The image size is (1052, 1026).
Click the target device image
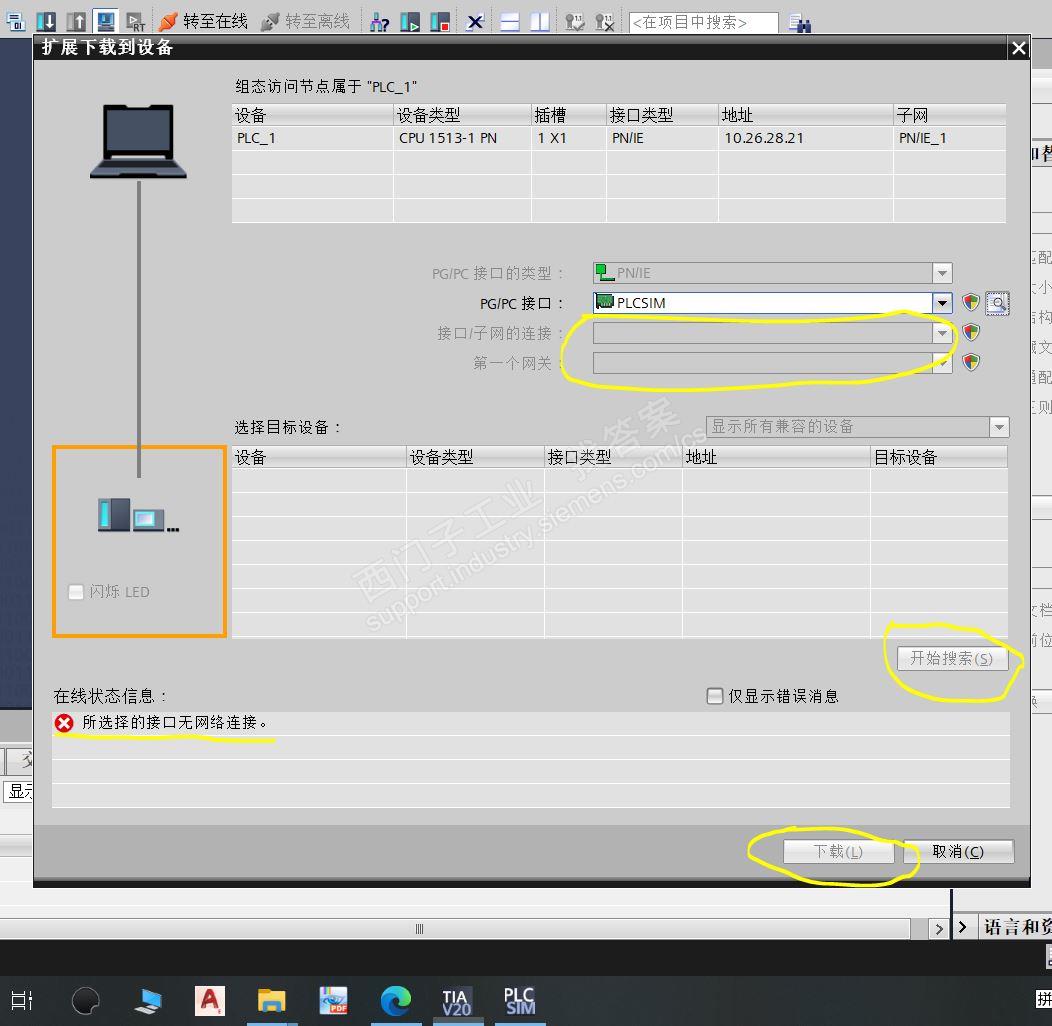coord(138,515)
